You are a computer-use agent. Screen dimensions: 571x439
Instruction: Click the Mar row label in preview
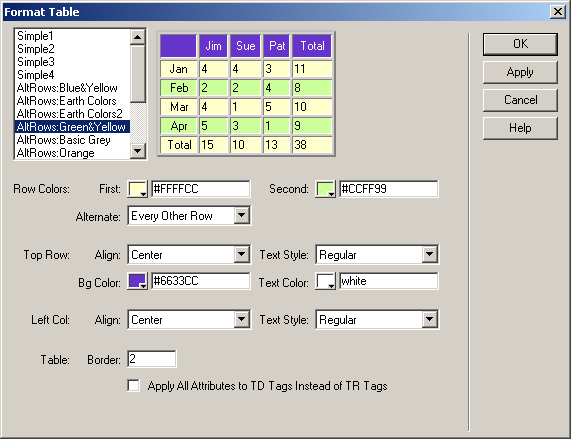[178, 107]
